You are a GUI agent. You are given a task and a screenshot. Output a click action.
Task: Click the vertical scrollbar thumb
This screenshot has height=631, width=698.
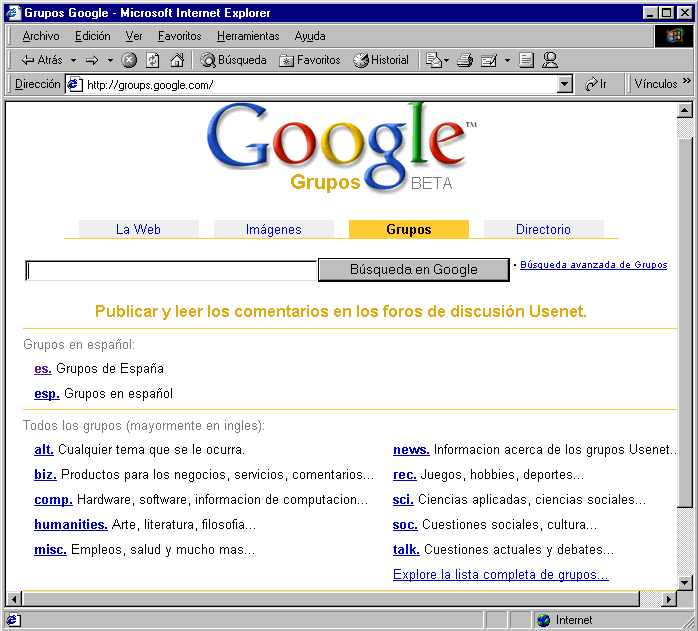point(685,321)
